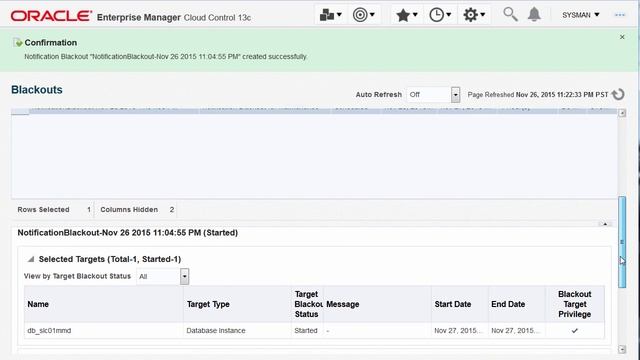Open View by Target Blackout Status dropdown
The image size is (640, 360).
[x=184, y=276]
